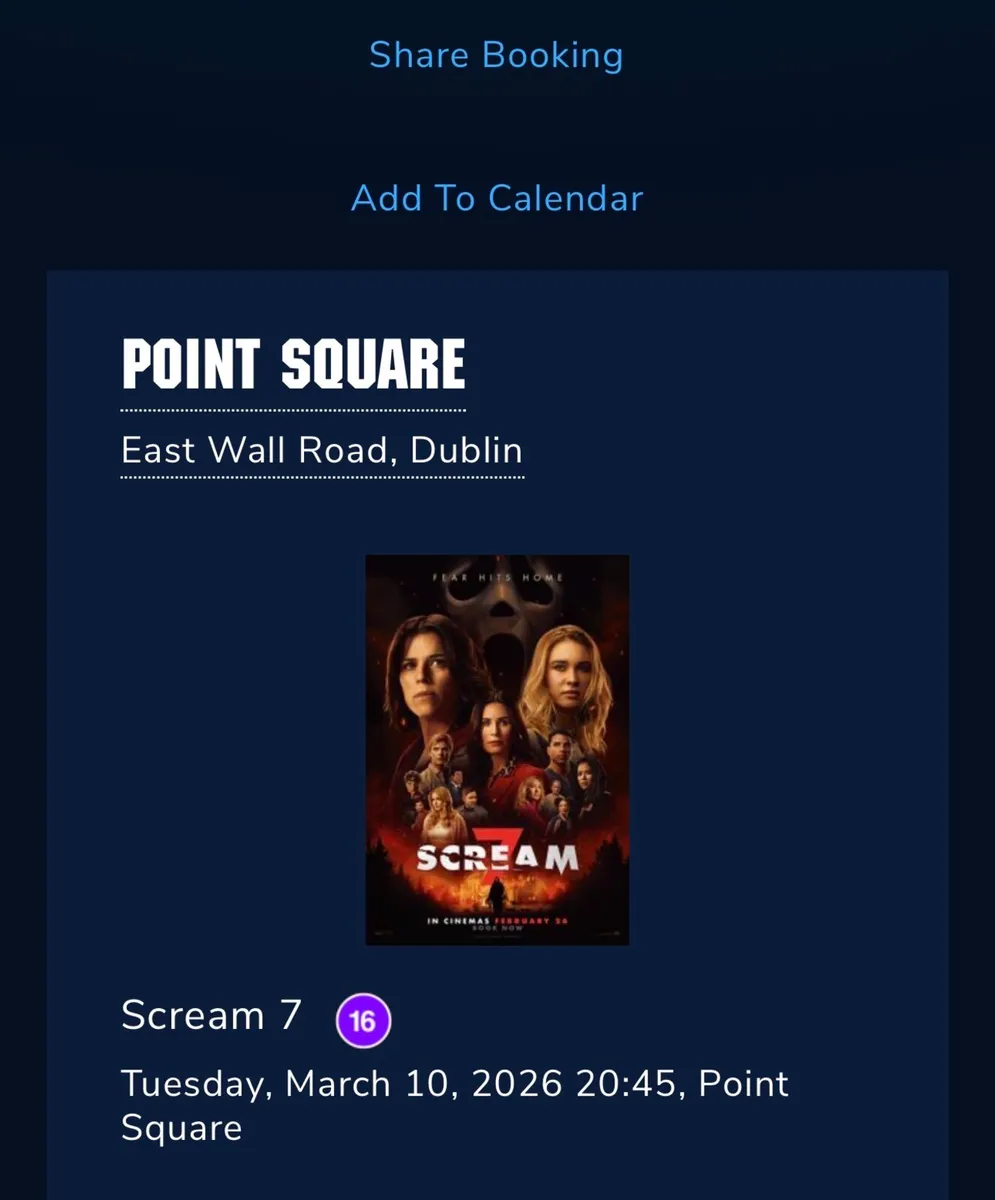Image resolution: width=995 pixels, height=1200 pixels.
Task: Click the showtime for March 10, 2026
Action: [x=453, y=1083]
